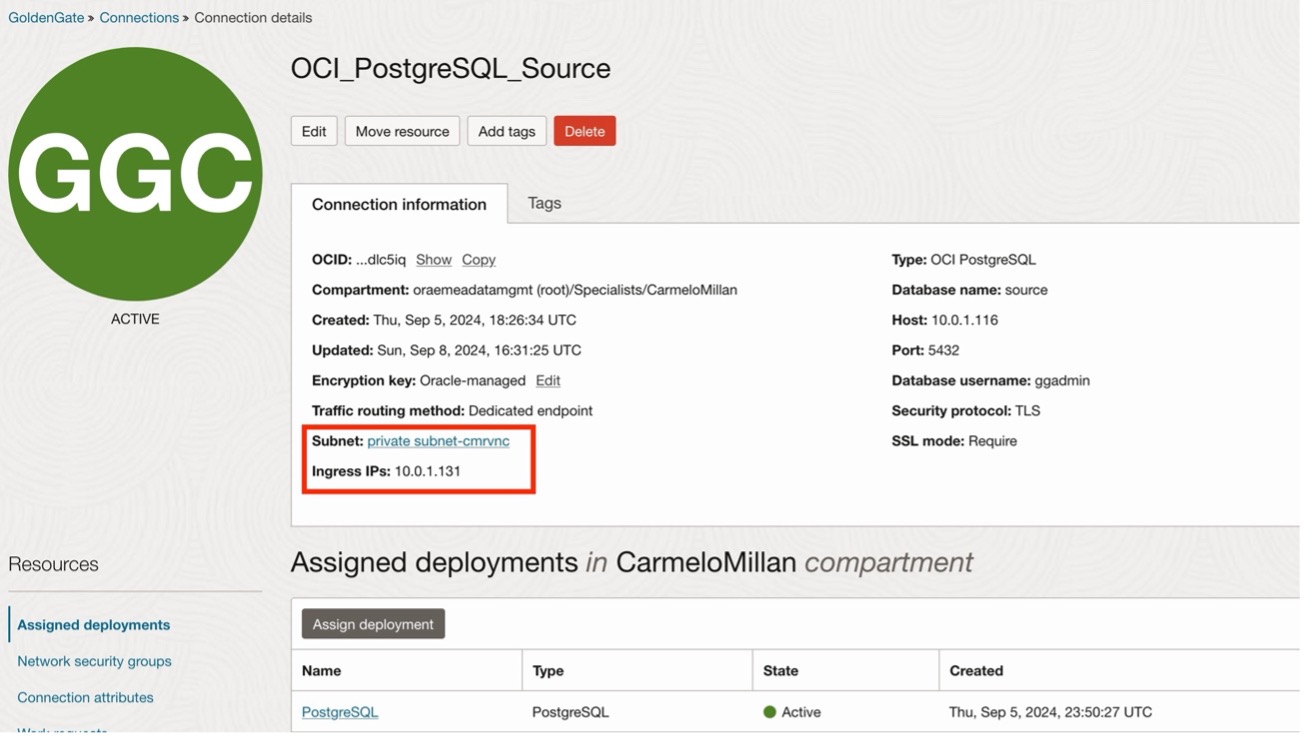Select the Connection information tab
The width and height of the screenshot is (1304, 736).
pos(399,205)
